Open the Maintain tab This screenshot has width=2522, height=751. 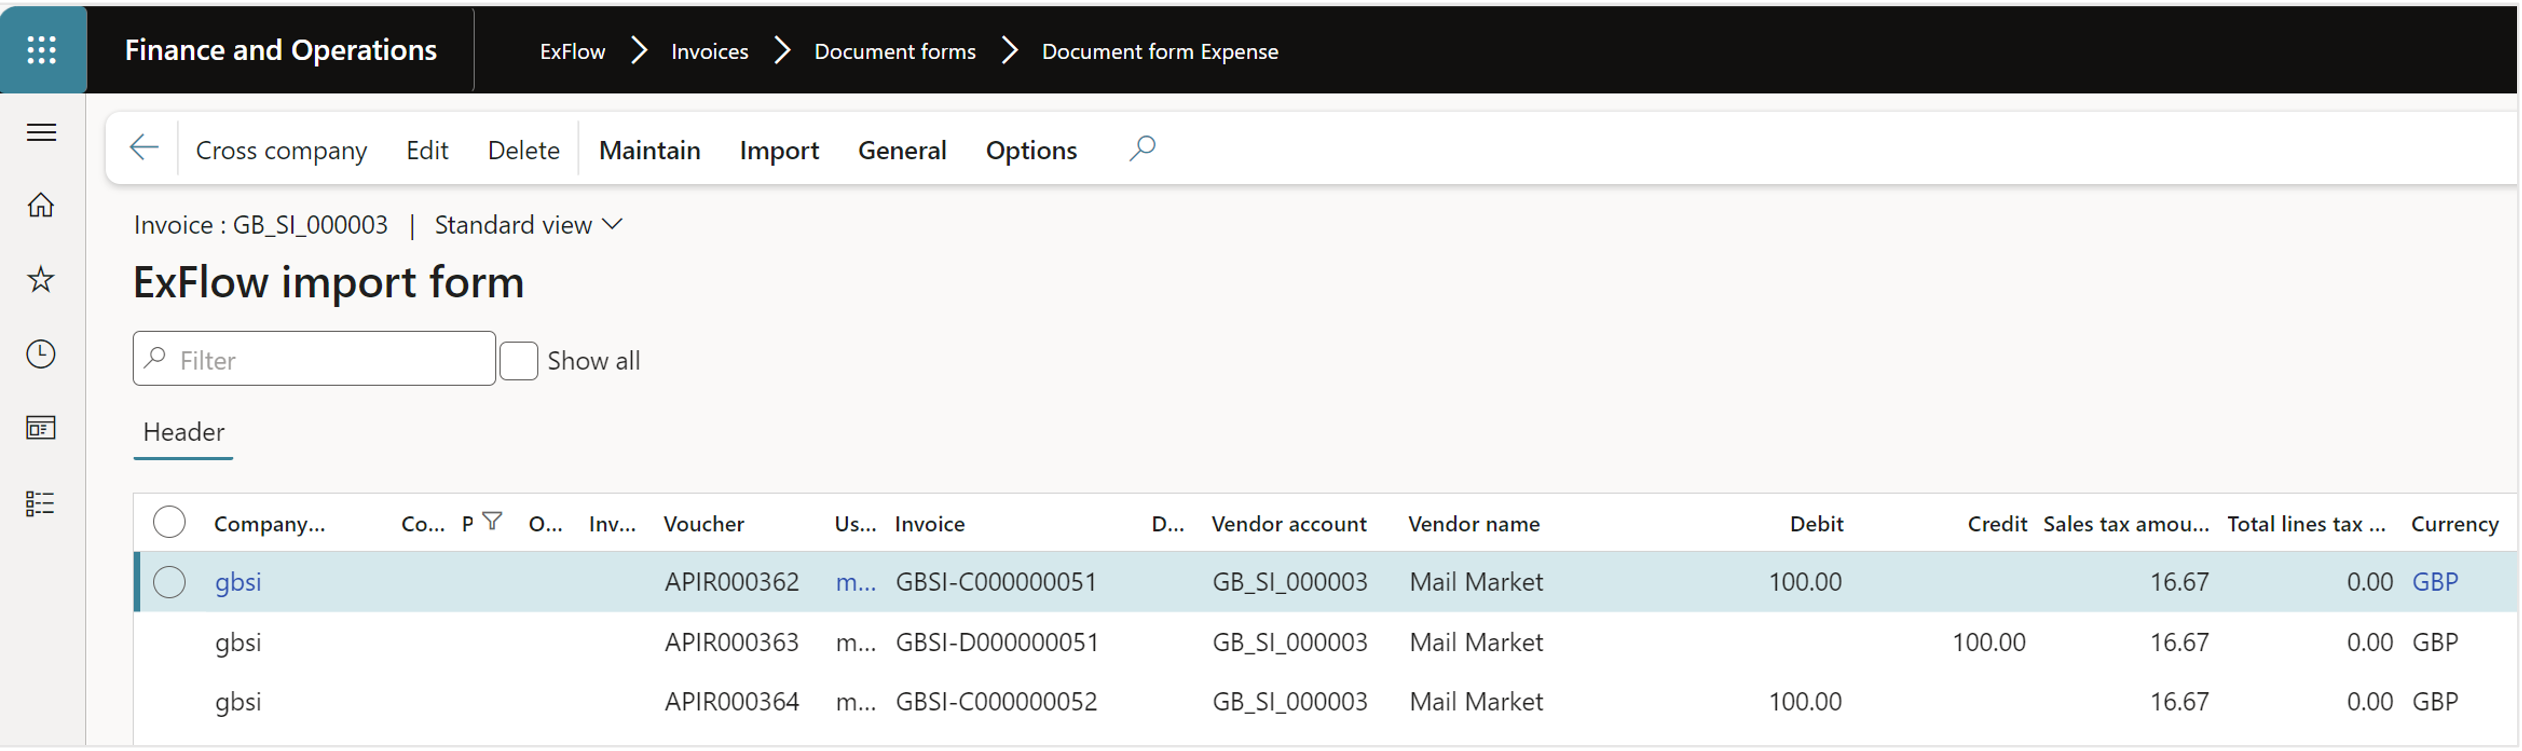[x=650, y=150]
